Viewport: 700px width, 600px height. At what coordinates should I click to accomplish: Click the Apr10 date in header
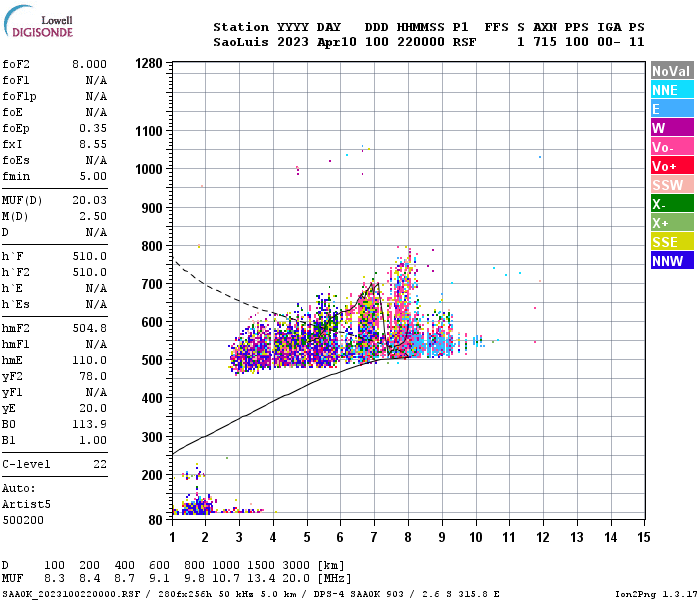pos(337,42)
